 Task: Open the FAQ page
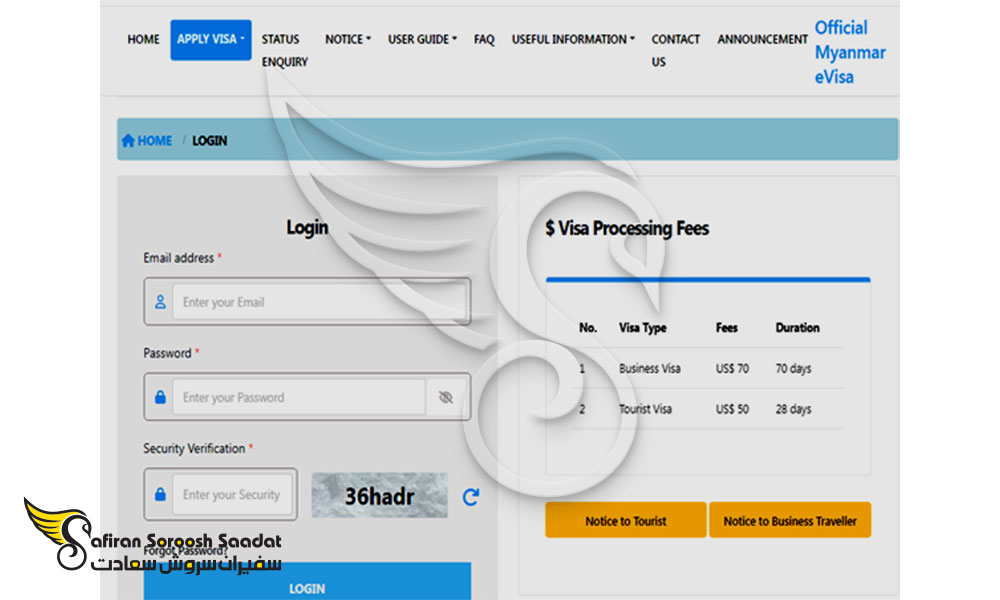484,39
